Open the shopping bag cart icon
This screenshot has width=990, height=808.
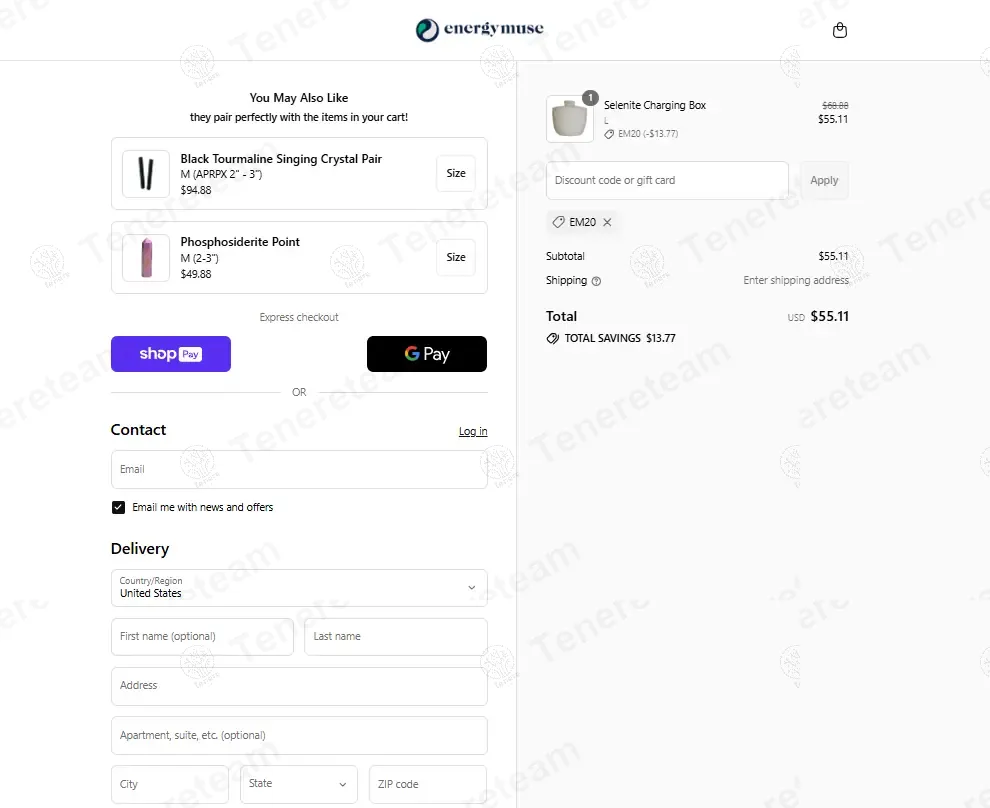840,30
